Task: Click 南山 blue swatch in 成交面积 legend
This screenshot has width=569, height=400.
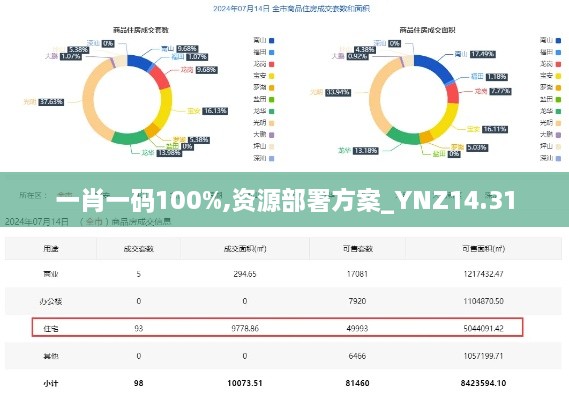Action: coord(558,41)
